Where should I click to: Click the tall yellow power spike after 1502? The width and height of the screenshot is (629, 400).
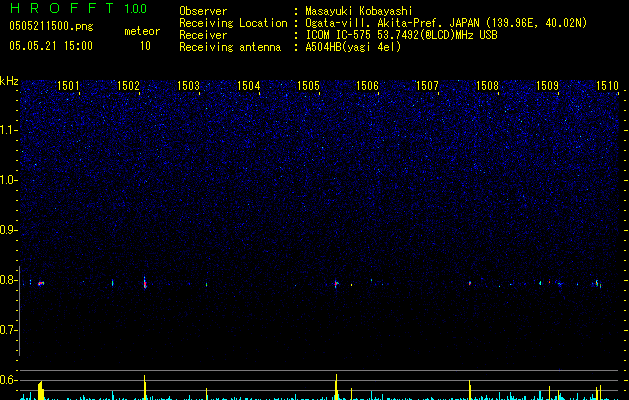(145, 387)
